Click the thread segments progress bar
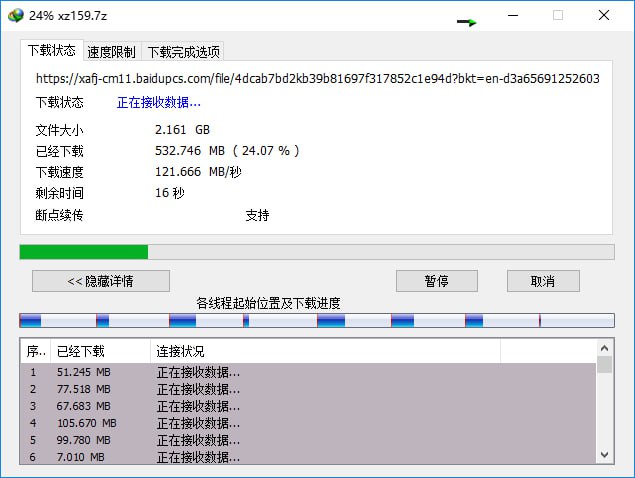Image resolution: width=635 pixels, height=478 pixels. (x=317, y=320)
